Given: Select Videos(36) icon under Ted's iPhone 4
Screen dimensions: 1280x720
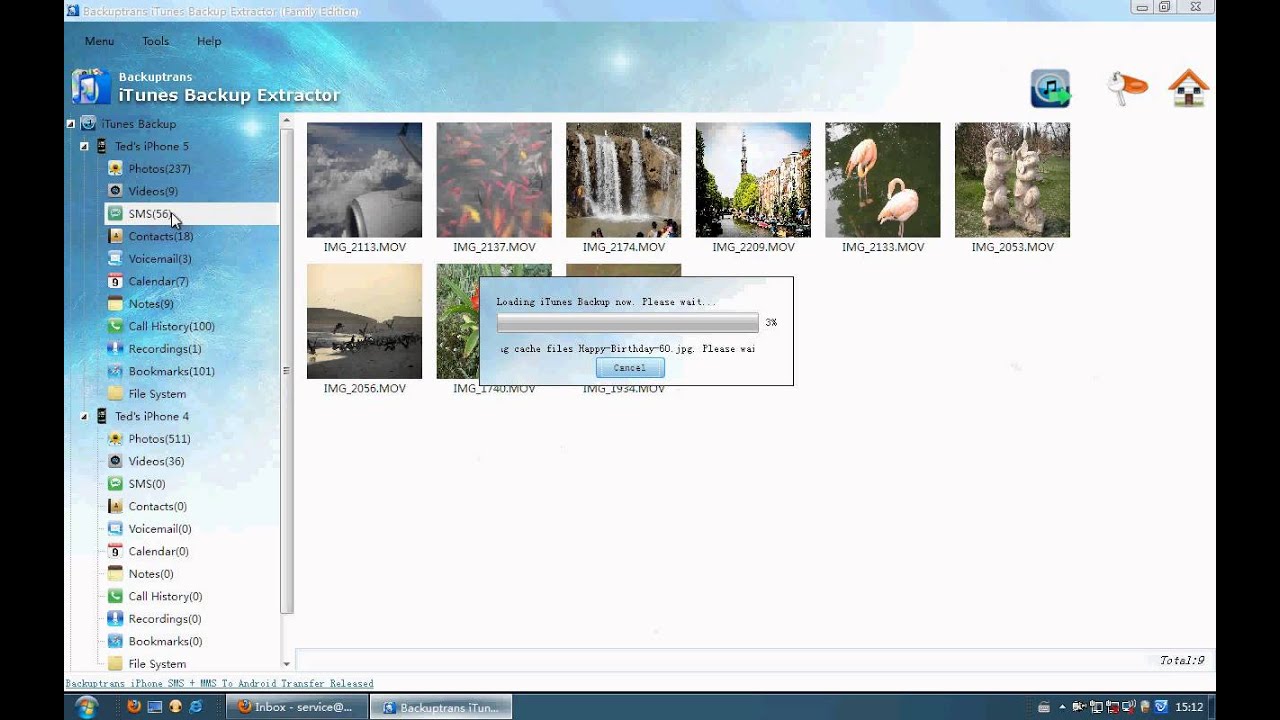Looking at the screenshot, I should click(115, 461).
